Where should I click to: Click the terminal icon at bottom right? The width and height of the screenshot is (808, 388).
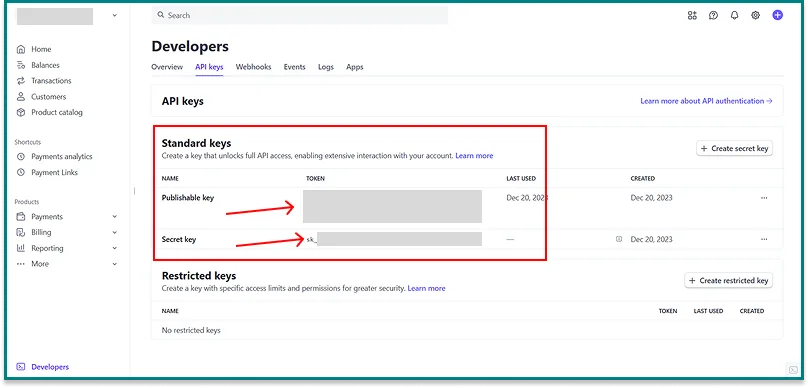coord(793,369)
